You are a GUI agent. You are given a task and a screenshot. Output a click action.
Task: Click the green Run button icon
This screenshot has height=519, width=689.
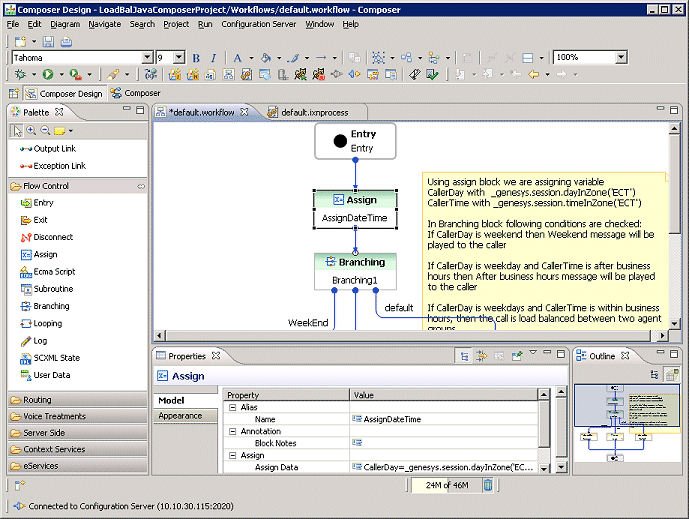48,74
